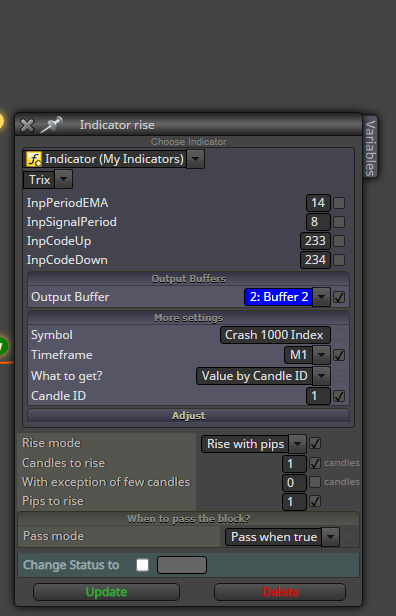Click the Rise mode label
The width and height of the screenshot is (396, 616).
51,443
